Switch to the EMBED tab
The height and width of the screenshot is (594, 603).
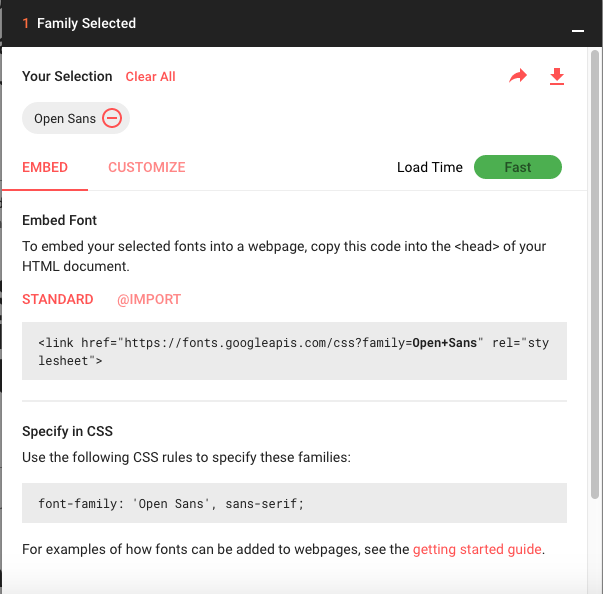point(45,167)
